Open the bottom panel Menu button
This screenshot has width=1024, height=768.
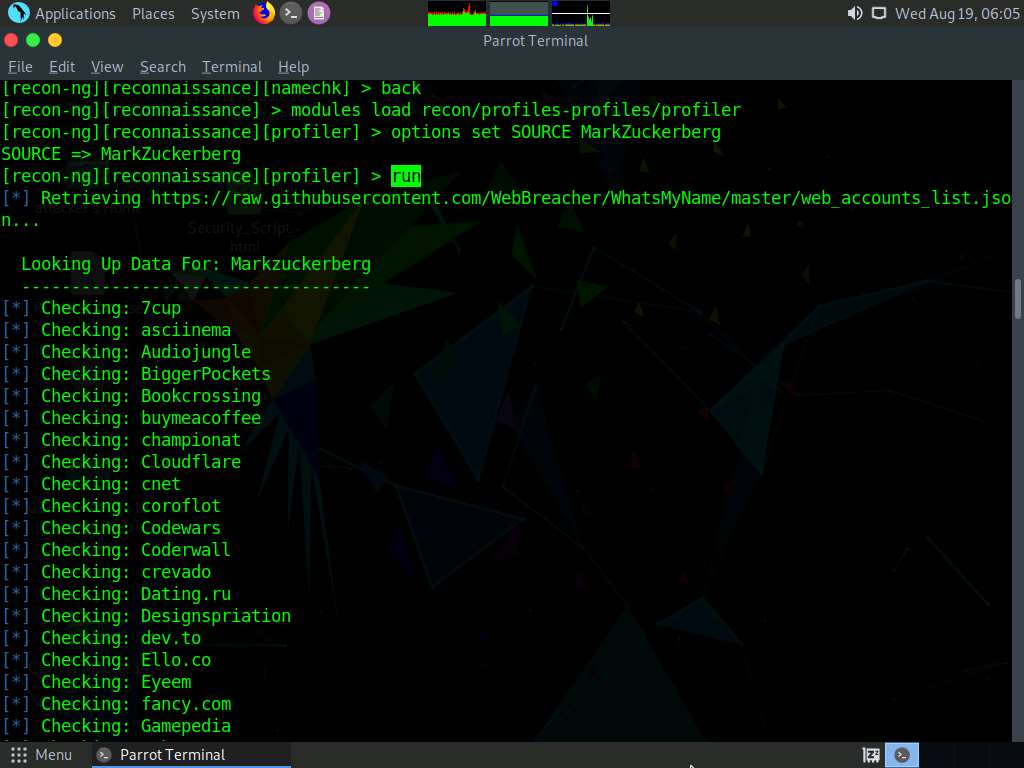click(x=41, y=755)
